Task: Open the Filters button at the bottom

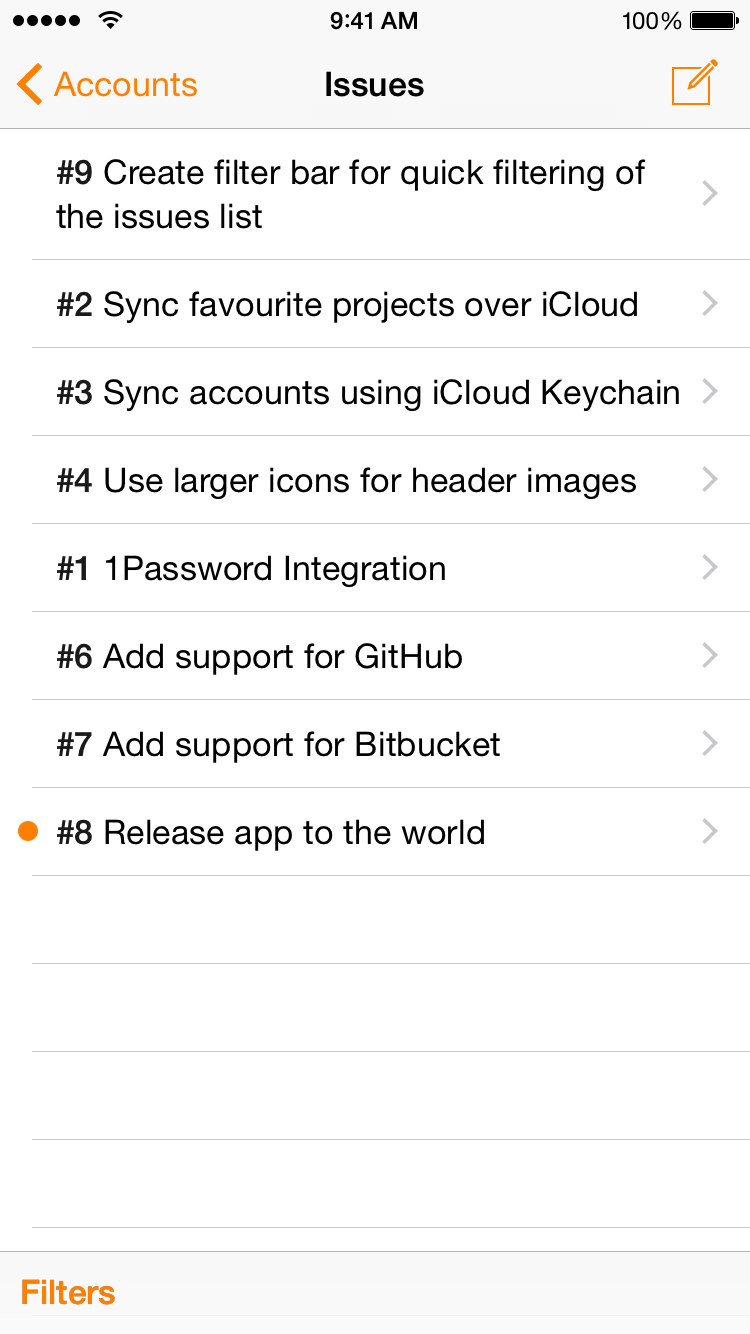Action: coord(68,1292)
